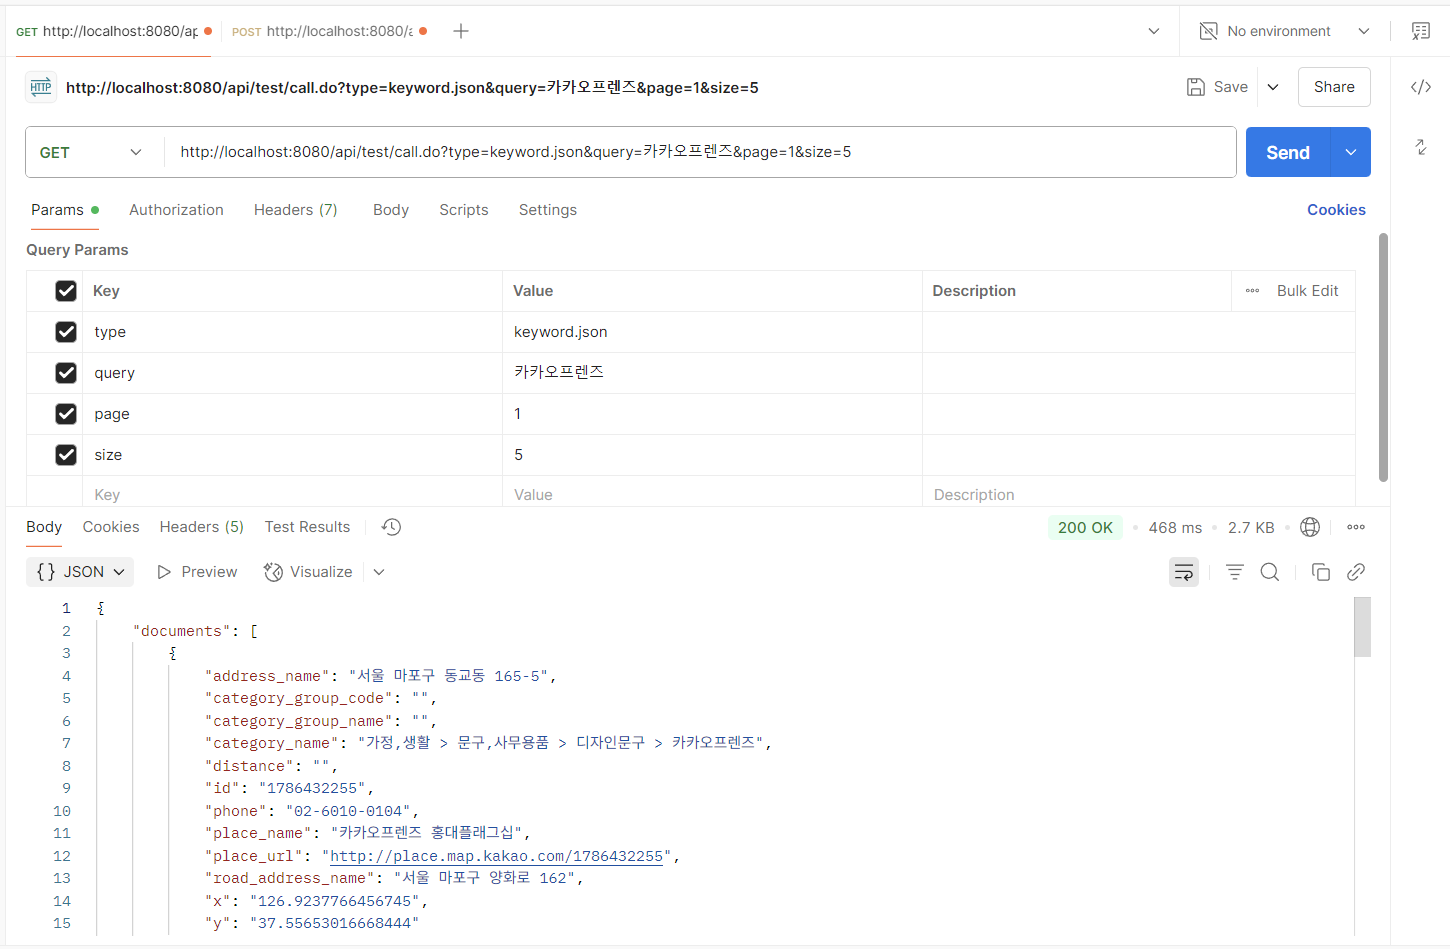Toggle the select-all params checkbox
This screenshot has height=949, width=1450.
point(66,291)
